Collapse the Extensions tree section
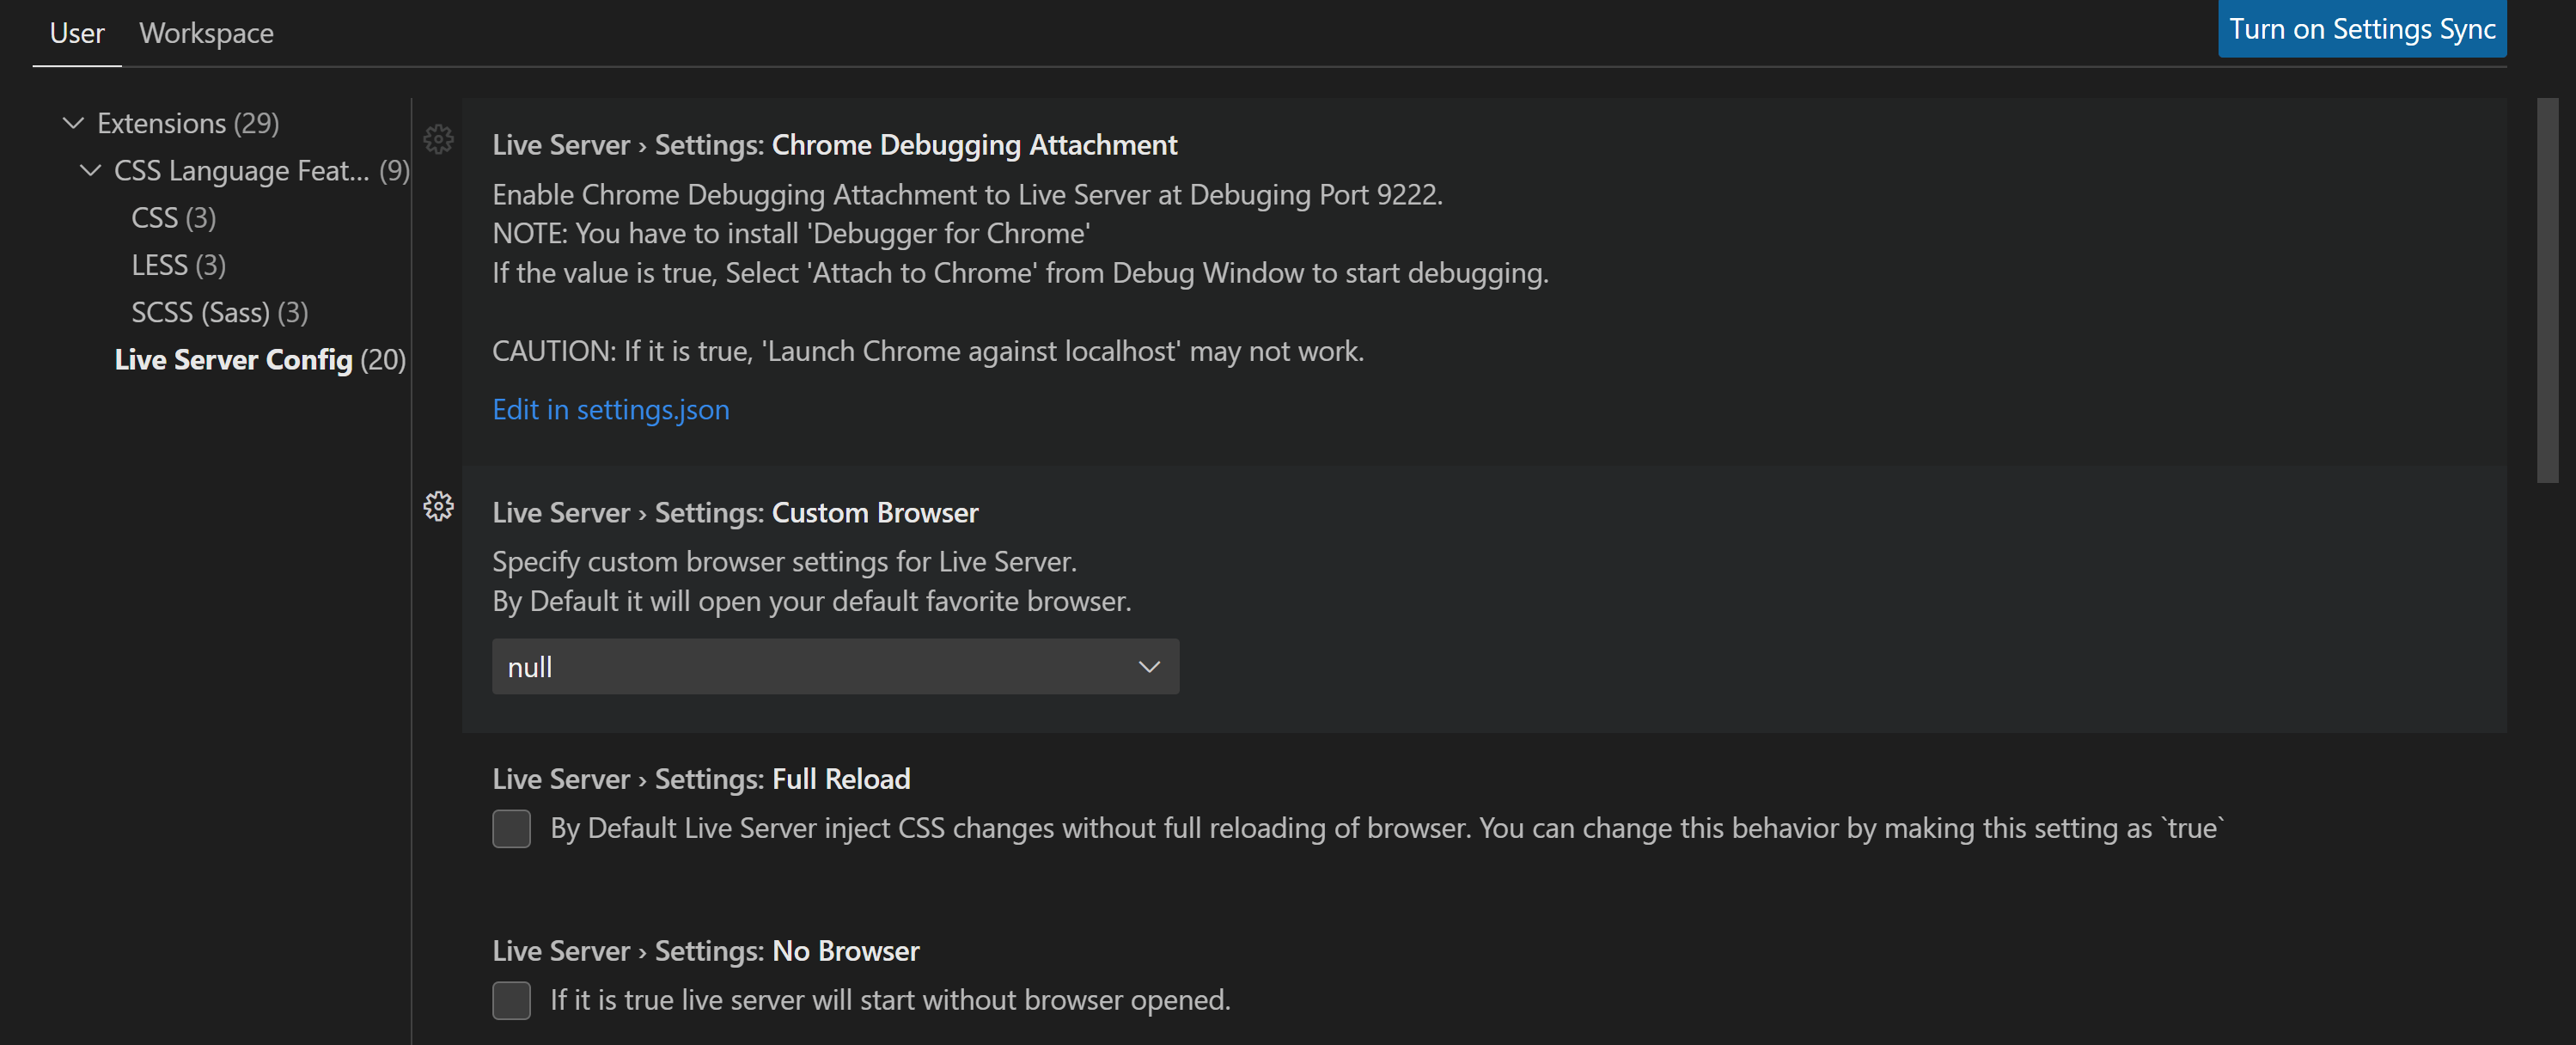Image resolution: width=2576 pixels, height=1045 pixels. pos(73,123)
